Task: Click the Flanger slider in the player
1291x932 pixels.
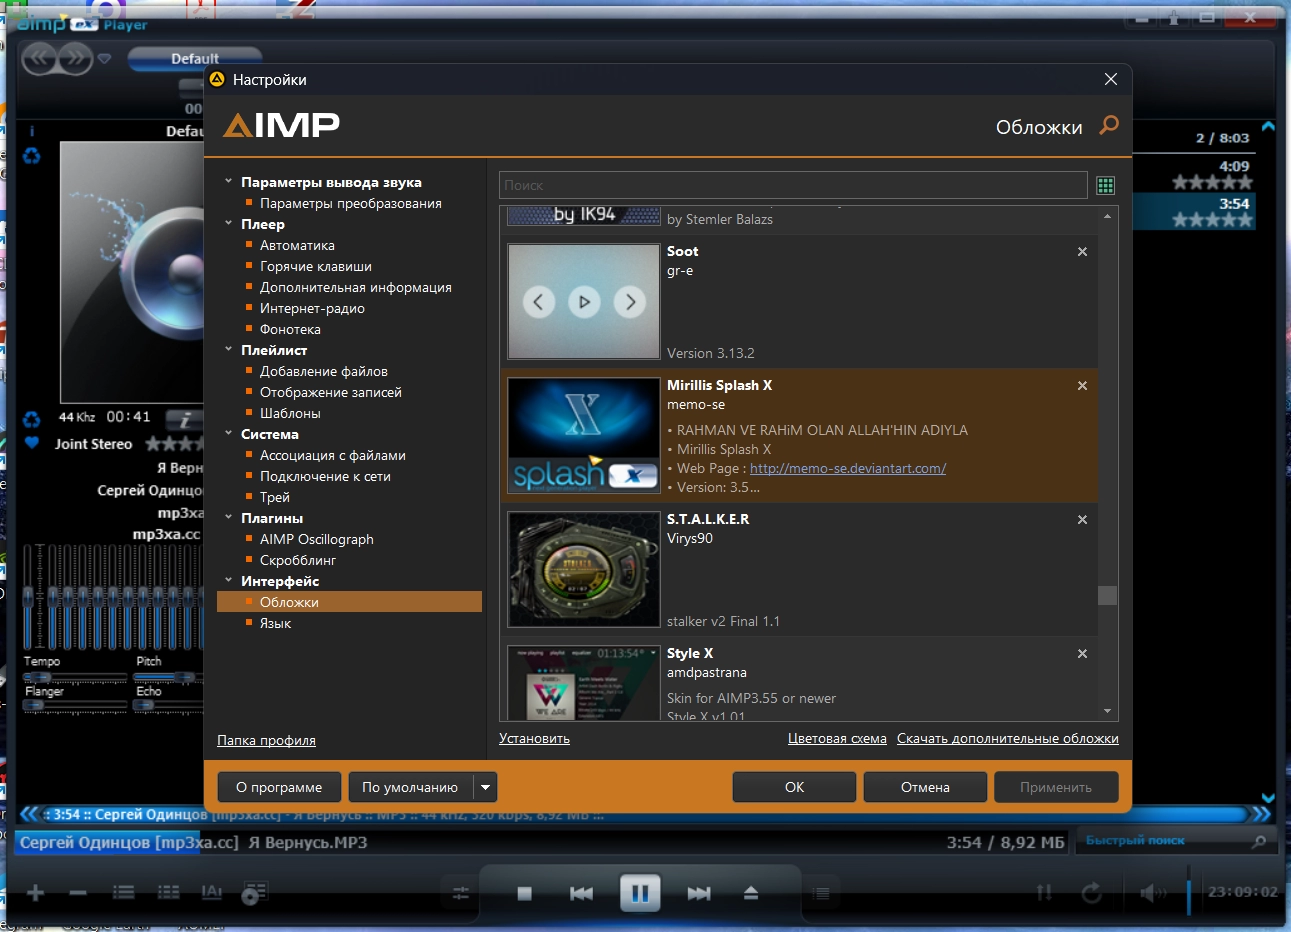Action: (76, 705)
